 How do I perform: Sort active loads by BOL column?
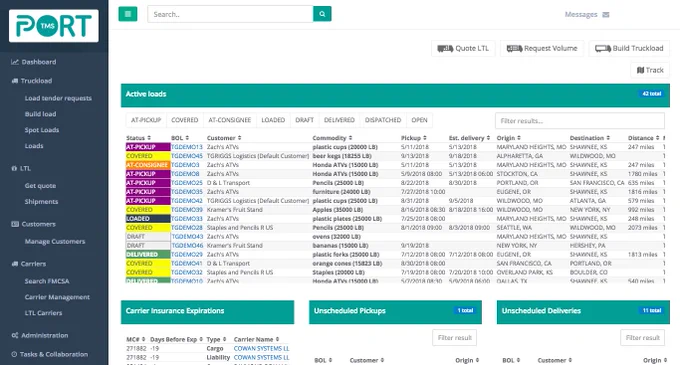[180, 138]
